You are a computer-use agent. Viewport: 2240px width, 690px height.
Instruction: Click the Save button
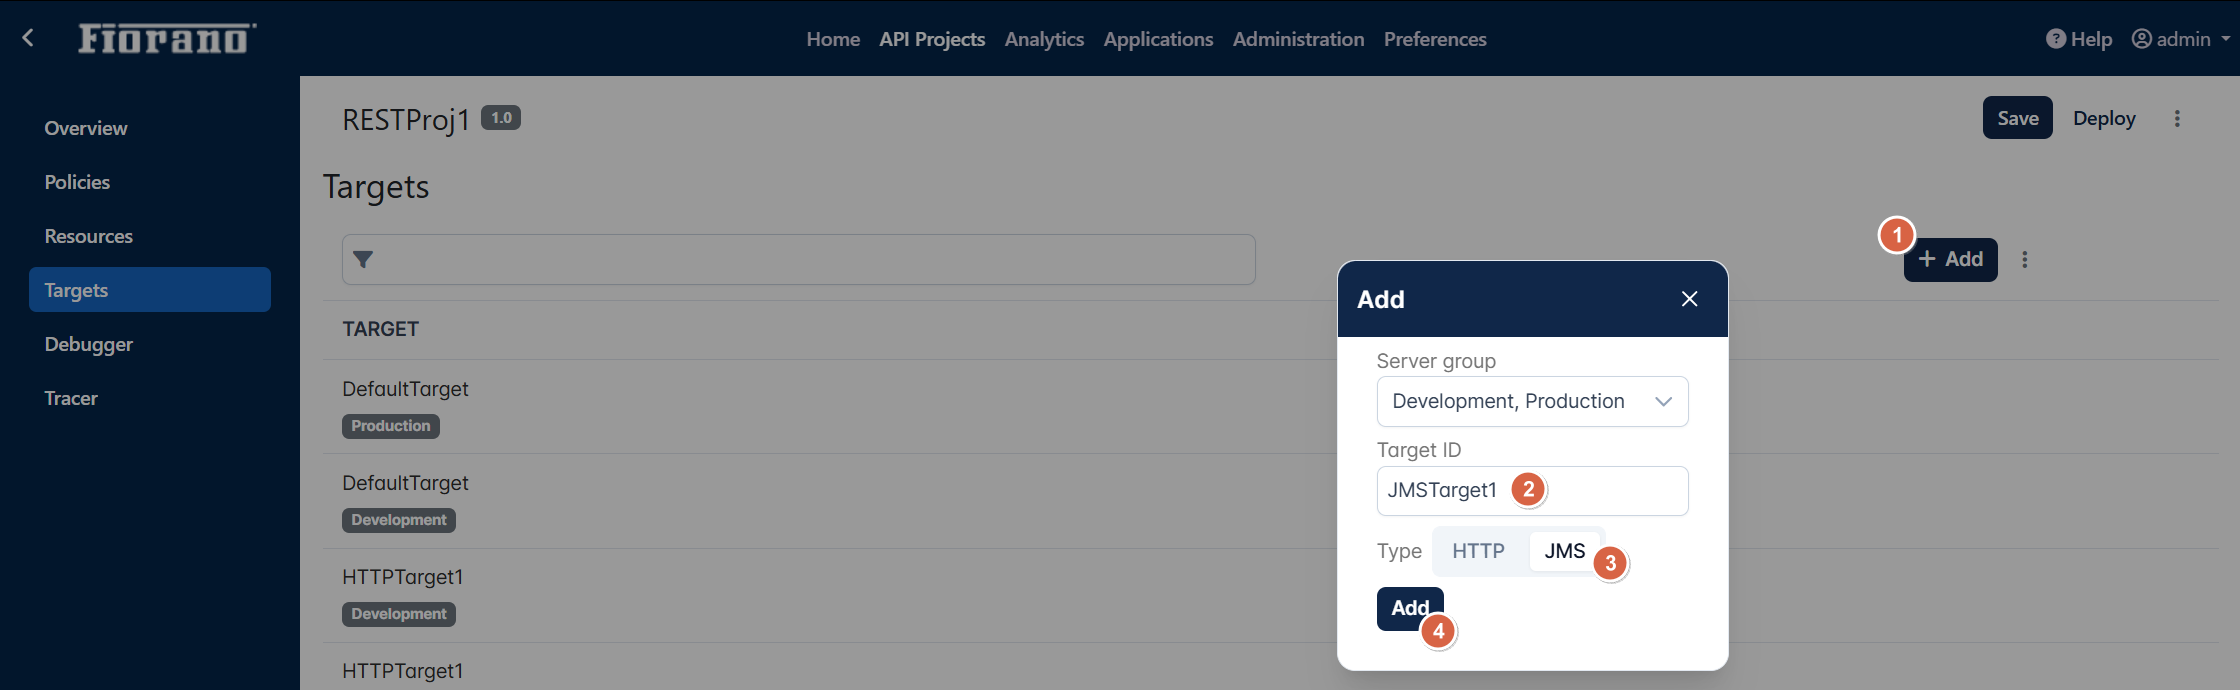[x=2018, y=118]
